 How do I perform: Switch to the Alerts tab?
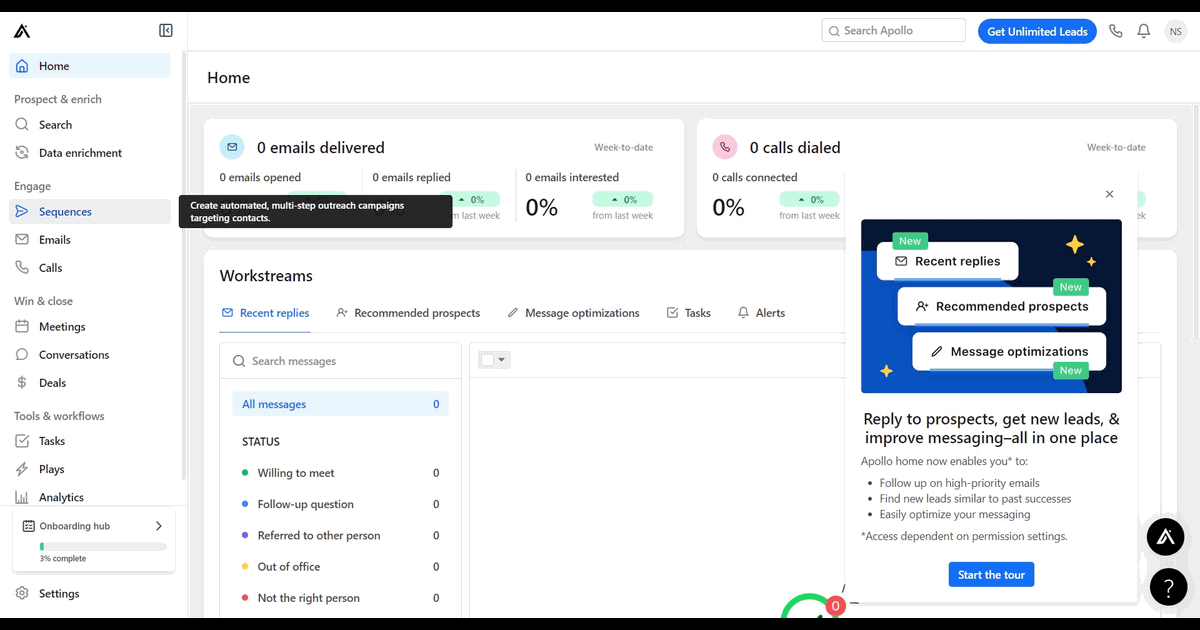(761, 313)
